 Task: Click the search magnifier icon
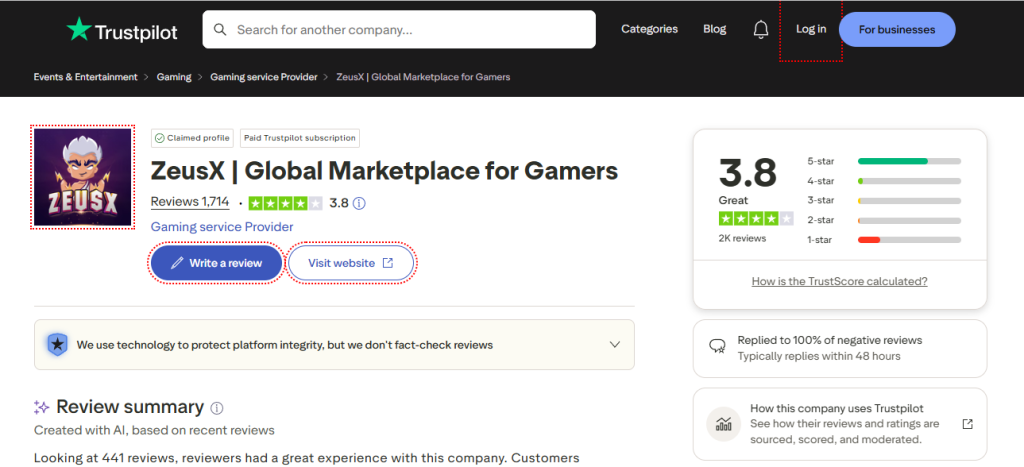(x=221, y=29)
